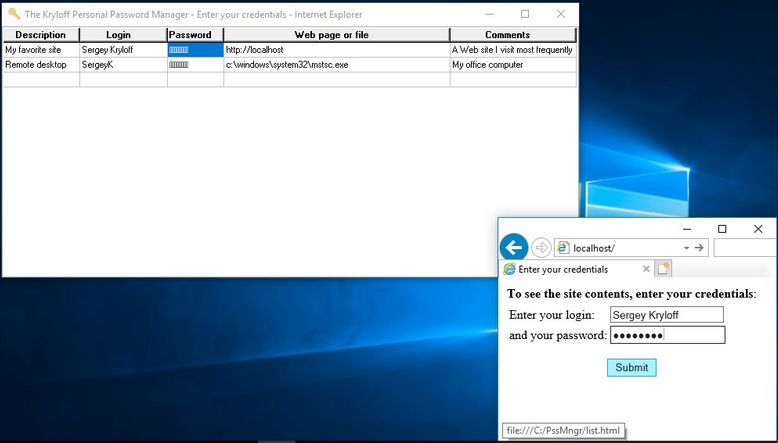Minimize the localhost browser window

tap(687, 229)
